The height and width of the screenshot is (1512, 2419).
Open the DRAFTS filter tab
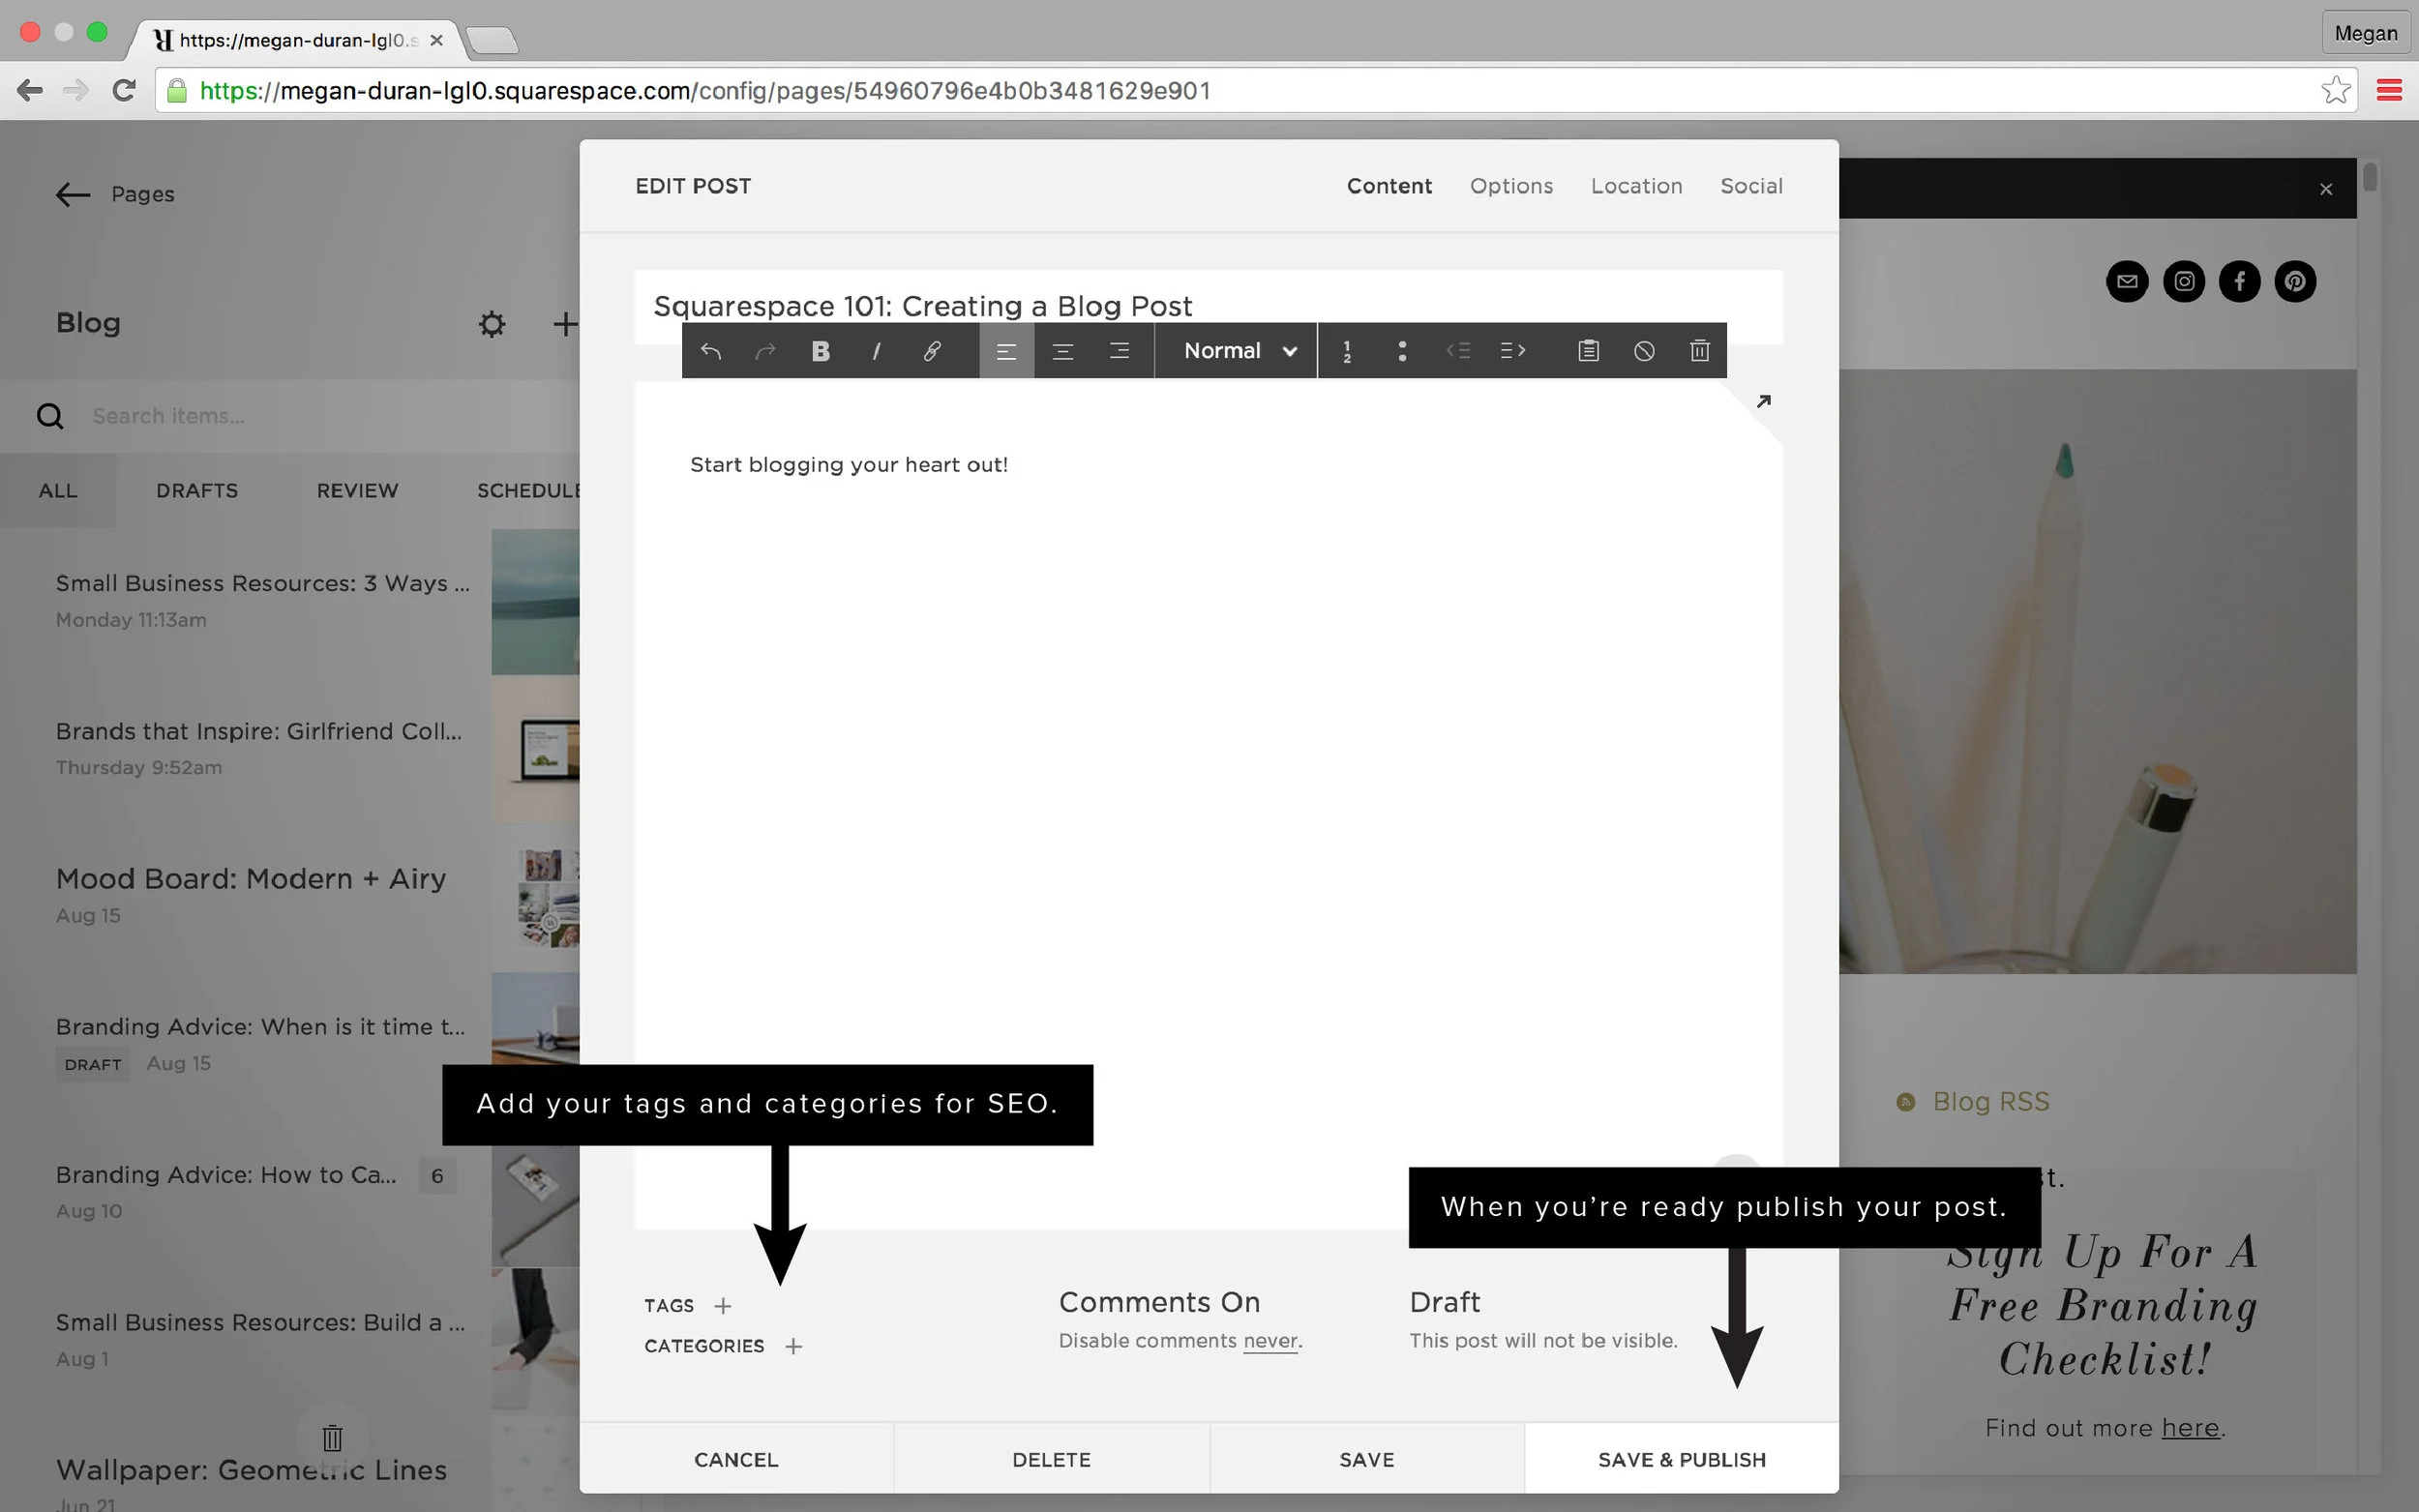(x=196, y=490)
